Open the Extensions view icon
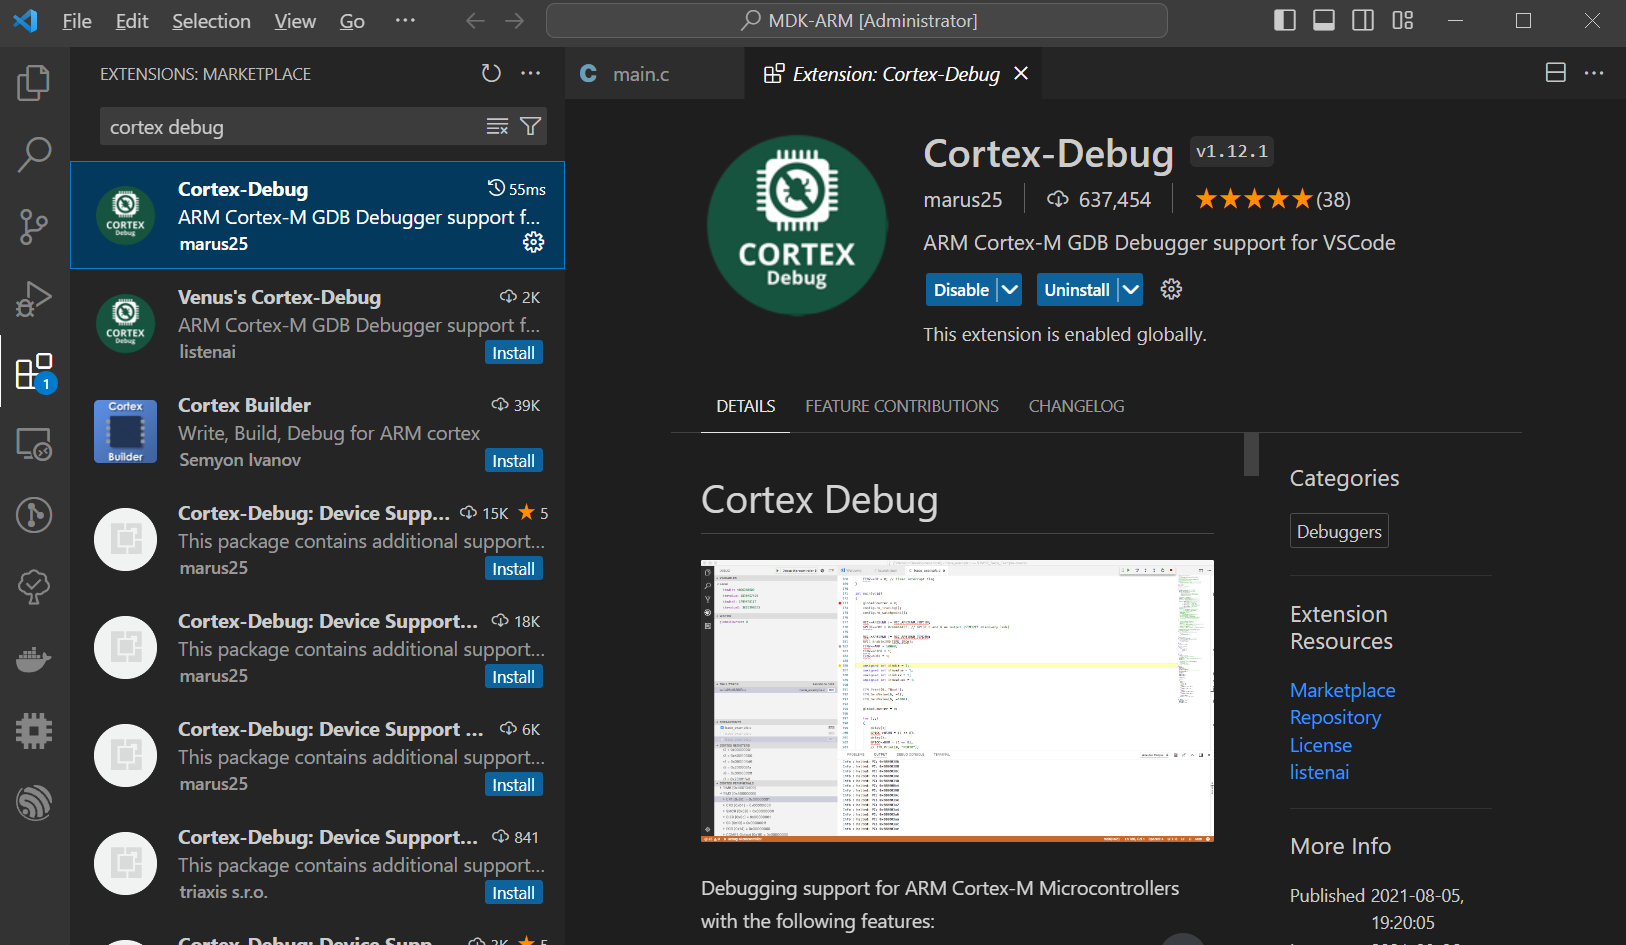1626x945 pixels. [34, 371]
